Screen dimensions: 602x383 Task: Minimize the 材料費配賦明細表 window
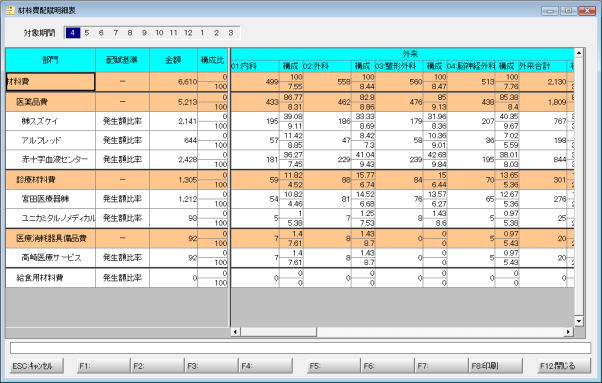(549, 11)
